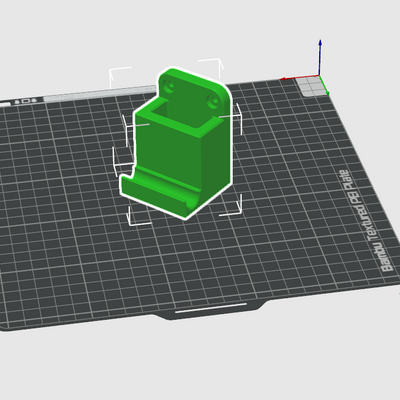
Task: Click the Bambu Textured PEI Plate label
Action: 366,221
